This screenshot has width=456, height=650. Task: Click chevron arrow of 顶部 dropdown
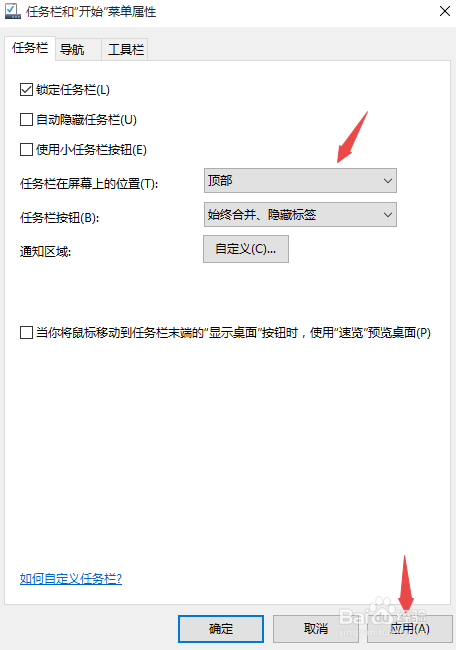pyautogui.click(x=388, y=181)
